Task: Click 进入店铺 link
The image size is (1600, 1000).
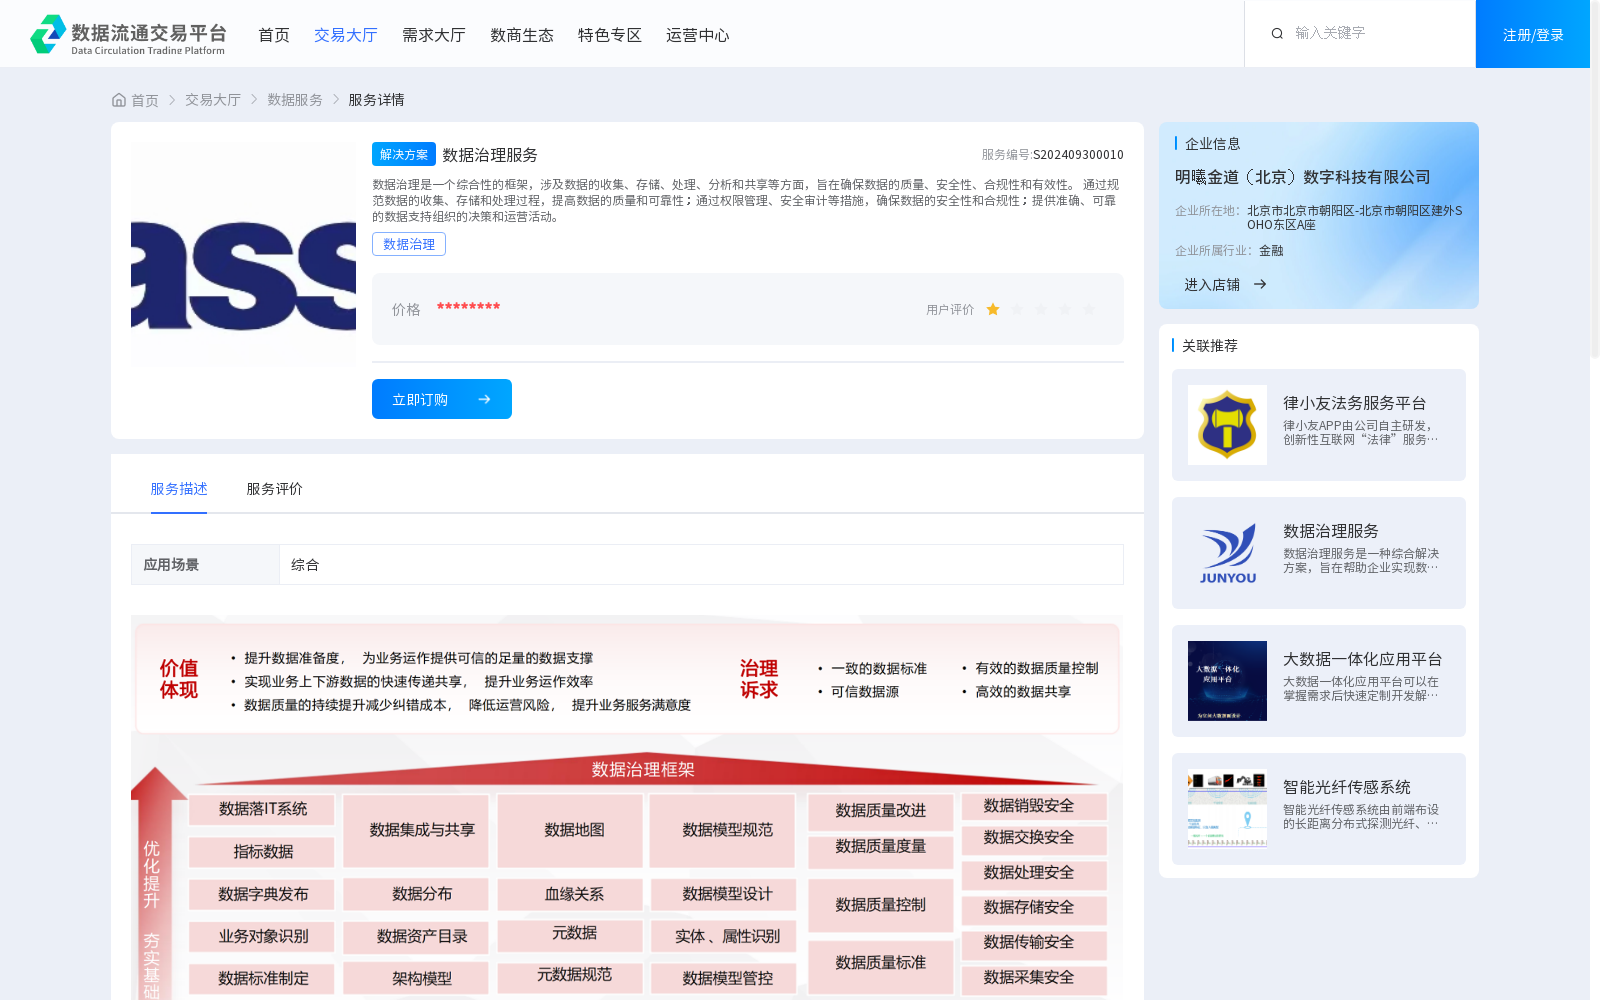Action: pos(1212,284)
